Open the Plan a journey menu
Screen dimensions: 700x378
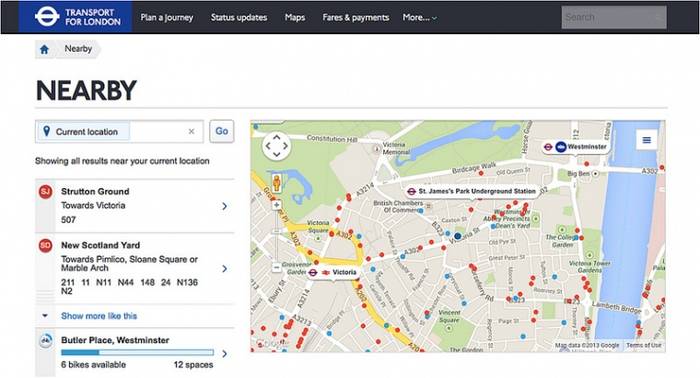(x=167, y=17)
